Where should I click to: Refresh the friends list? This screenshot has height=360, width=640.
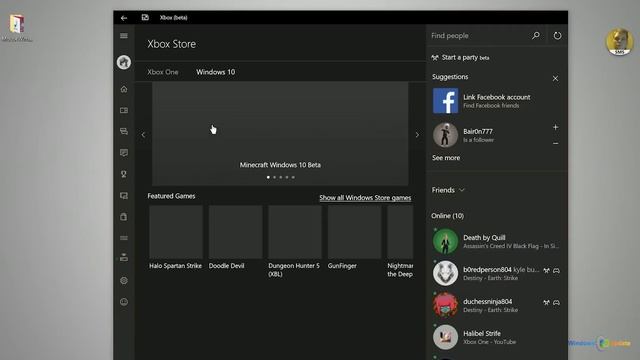[x=557, y=36]
